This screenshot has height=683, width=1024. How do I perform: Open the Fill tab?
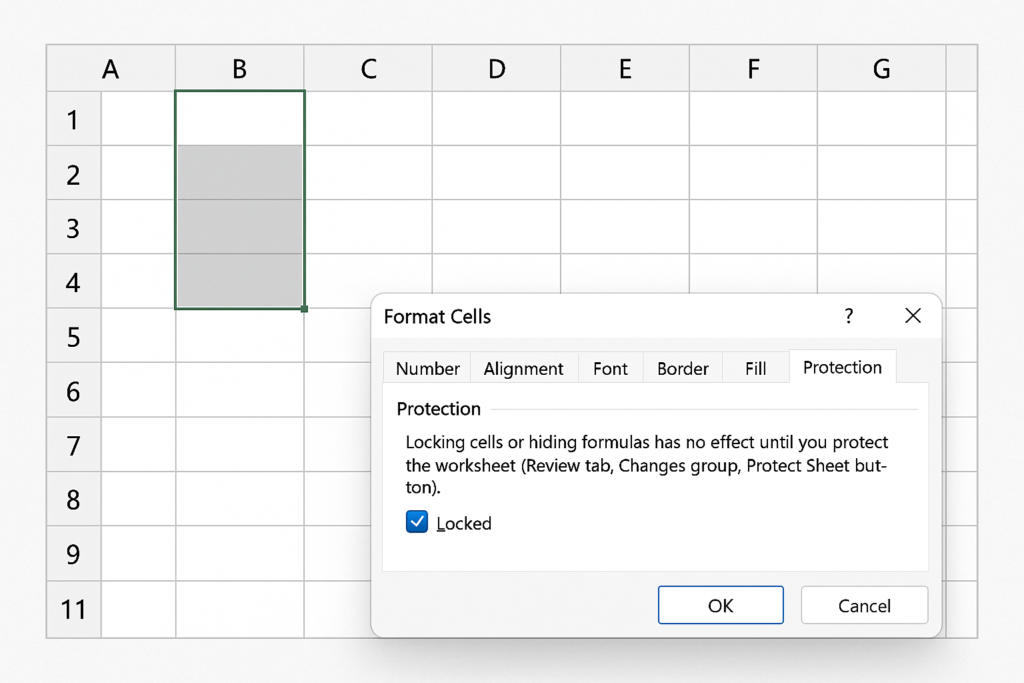756,368
